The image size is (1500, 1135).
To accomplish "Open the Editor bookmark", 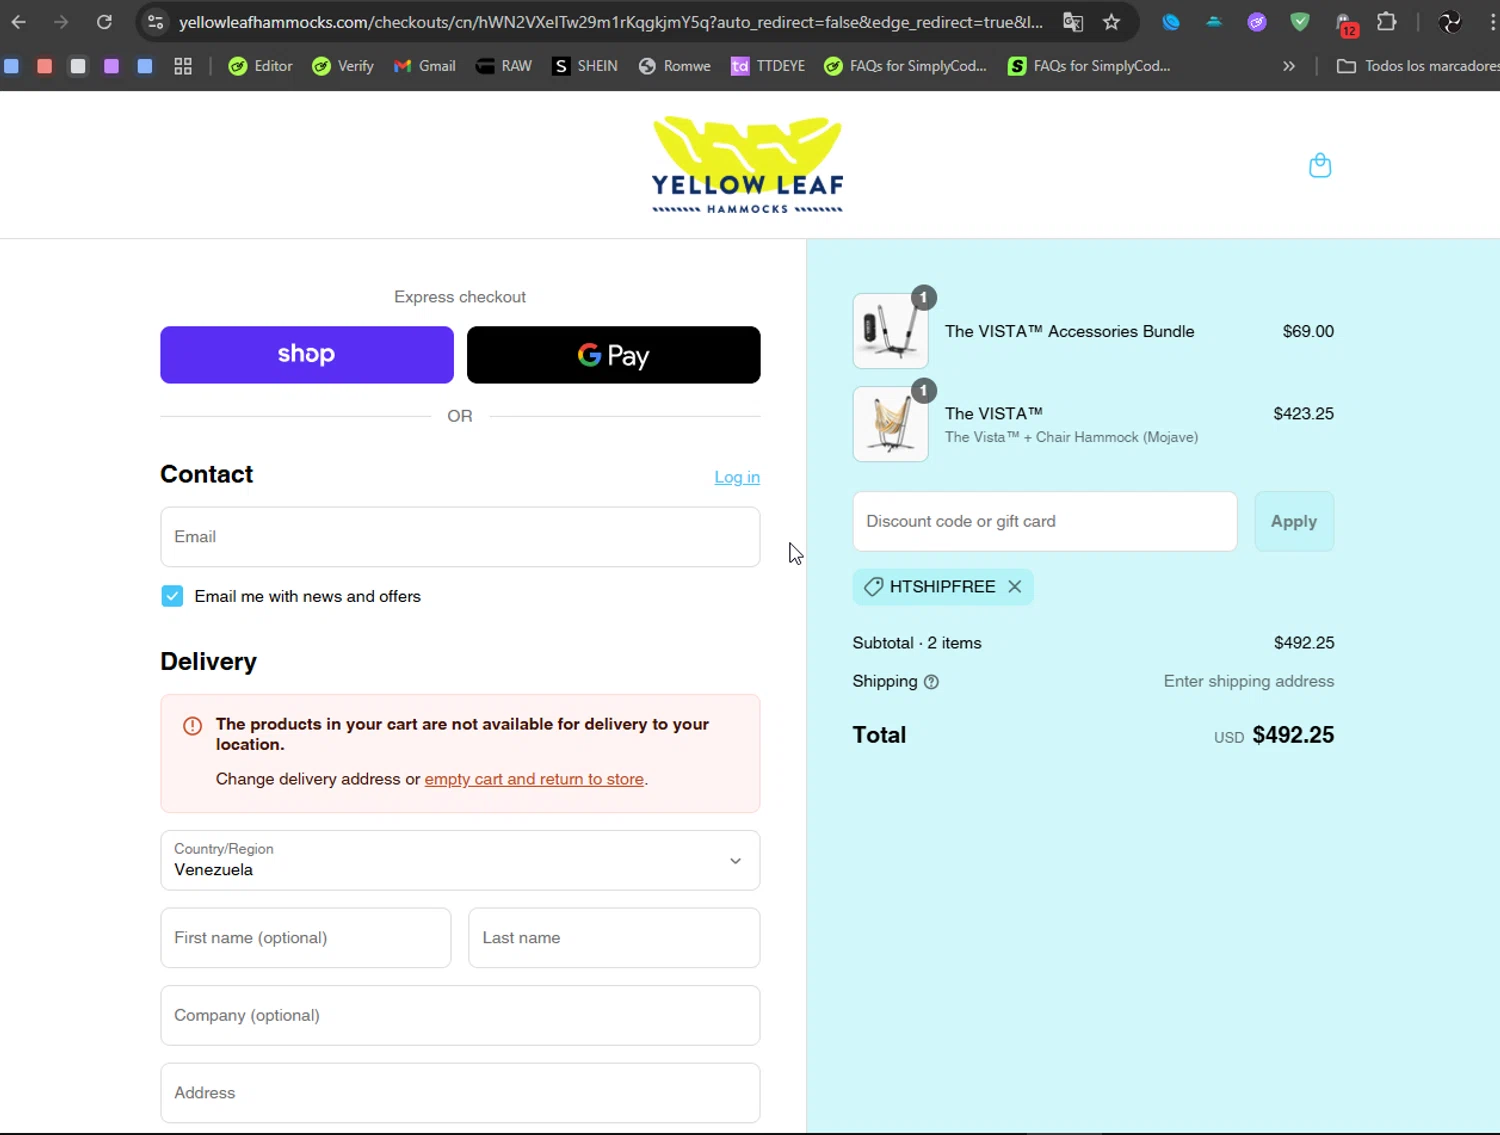I will click(260, 66).
